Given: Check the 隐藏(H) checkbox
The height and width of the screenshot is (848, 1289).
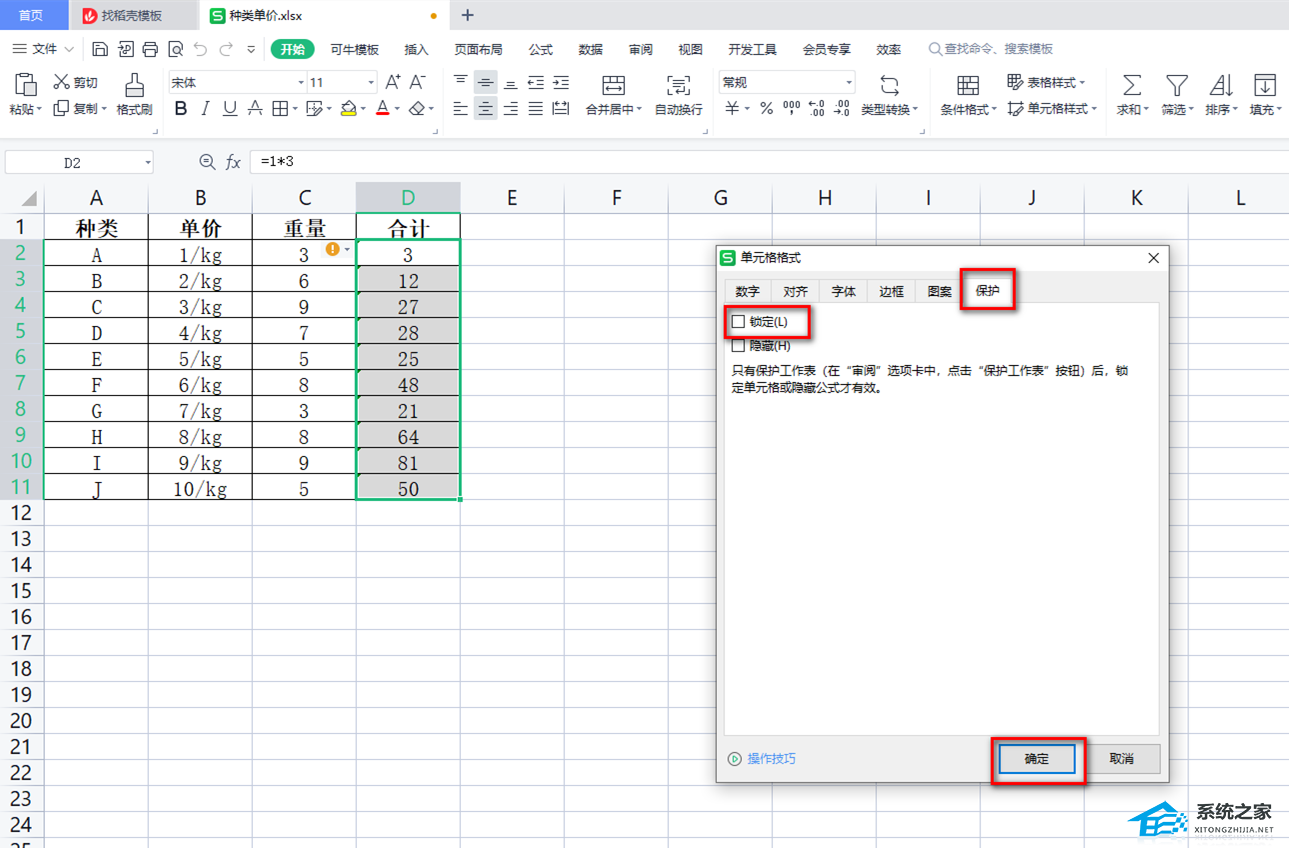Looking at the screenshot, I should point(739,346).
